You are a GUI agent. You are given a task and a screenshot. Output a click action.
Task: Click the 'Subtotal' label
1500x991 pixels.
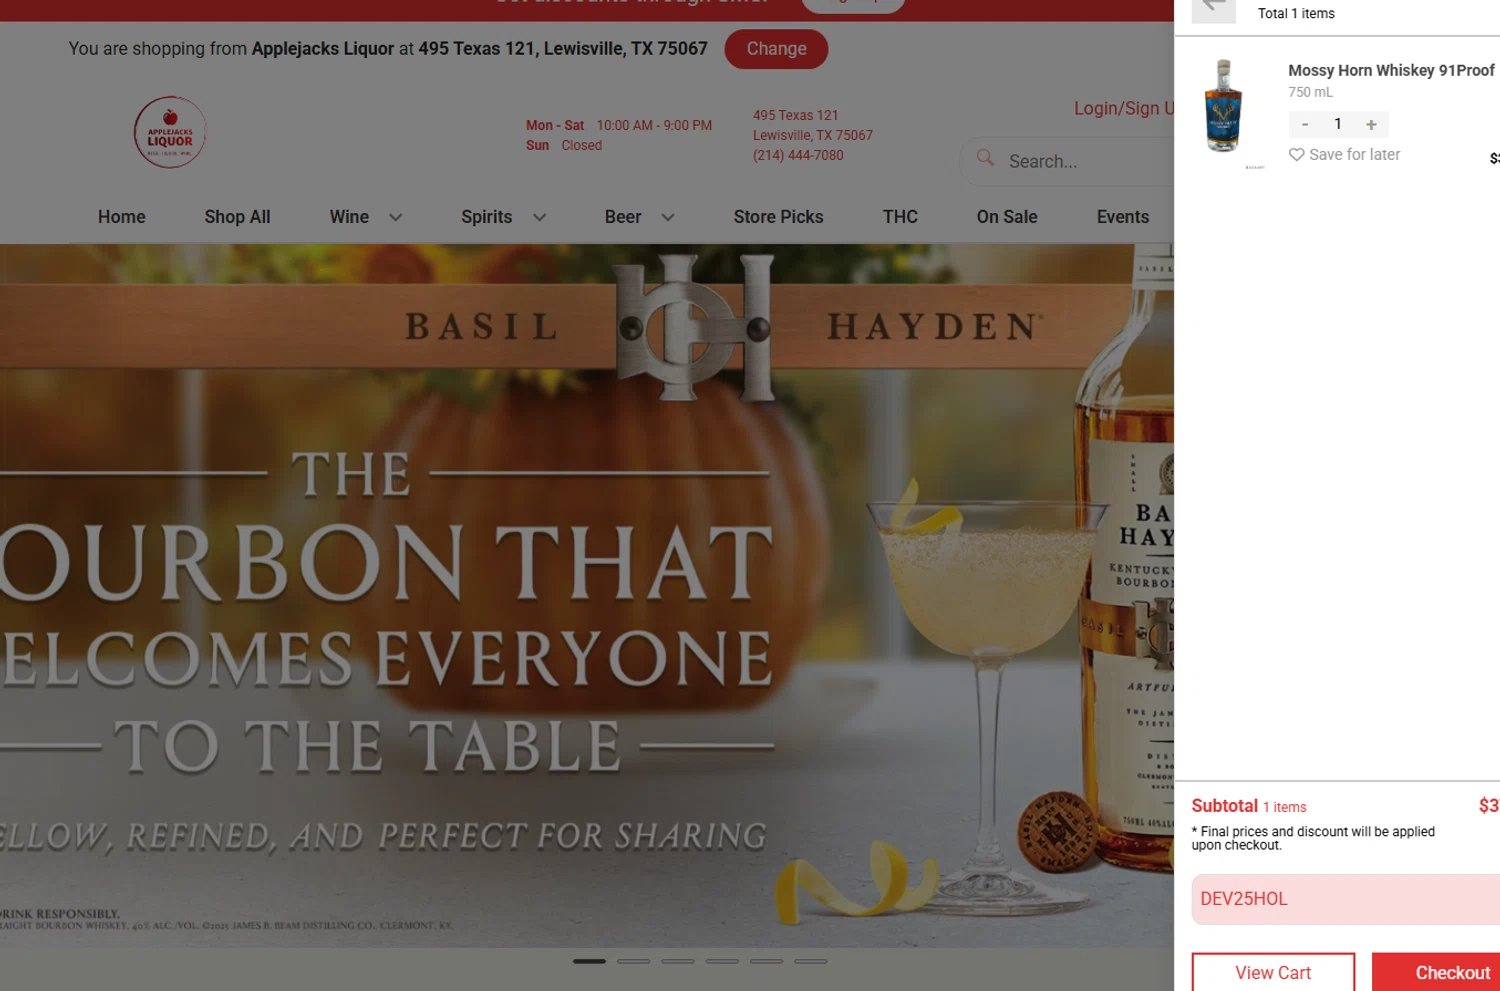(x=1224, y=805)
